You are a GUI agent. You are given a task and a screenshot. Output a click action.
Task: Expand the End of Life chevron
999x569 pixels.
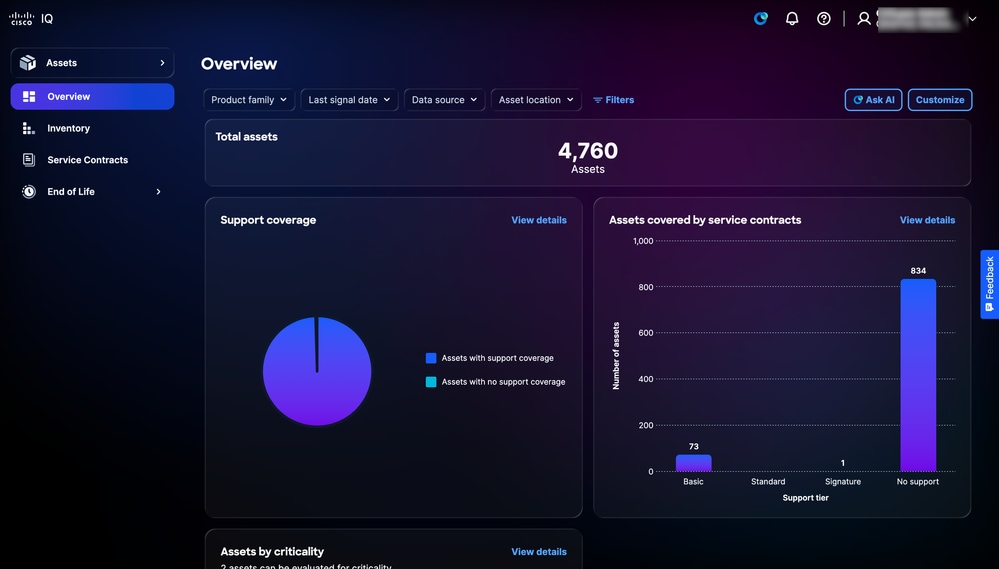click(158, 191)
